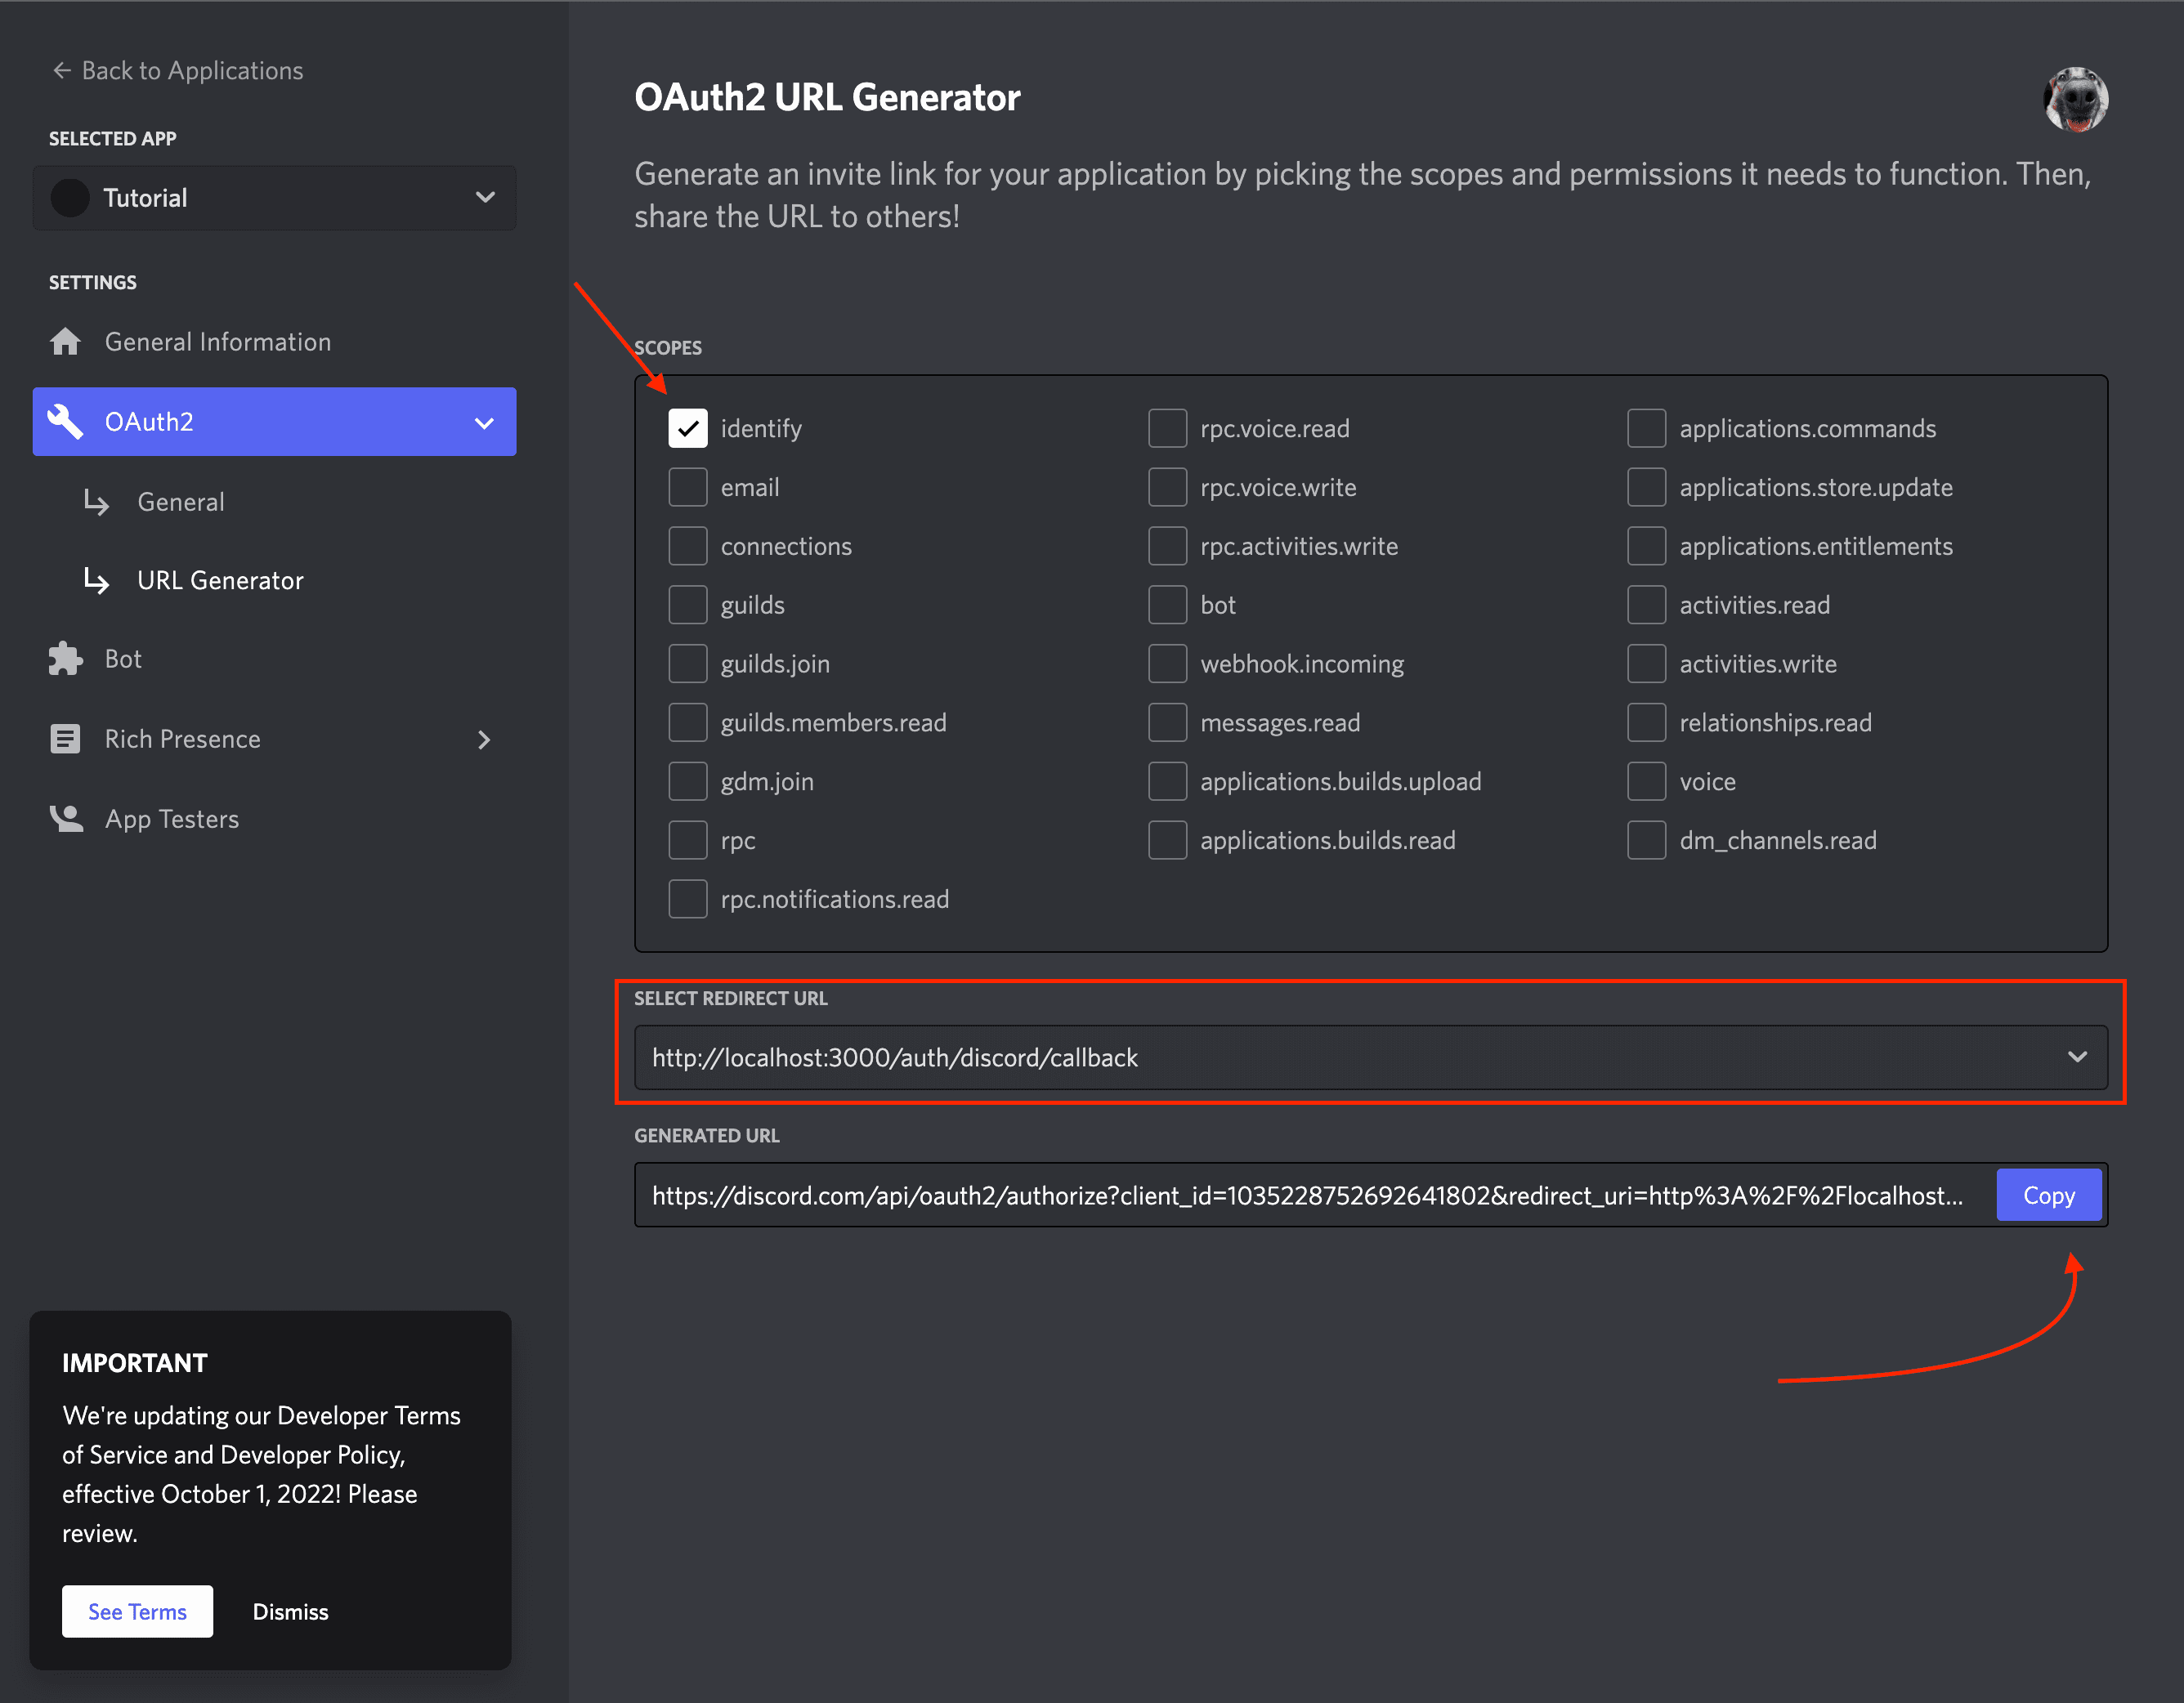Open General Information settings
Image resolution: width=2184 pixels, height=1703 pixels.
pos(274,342)
